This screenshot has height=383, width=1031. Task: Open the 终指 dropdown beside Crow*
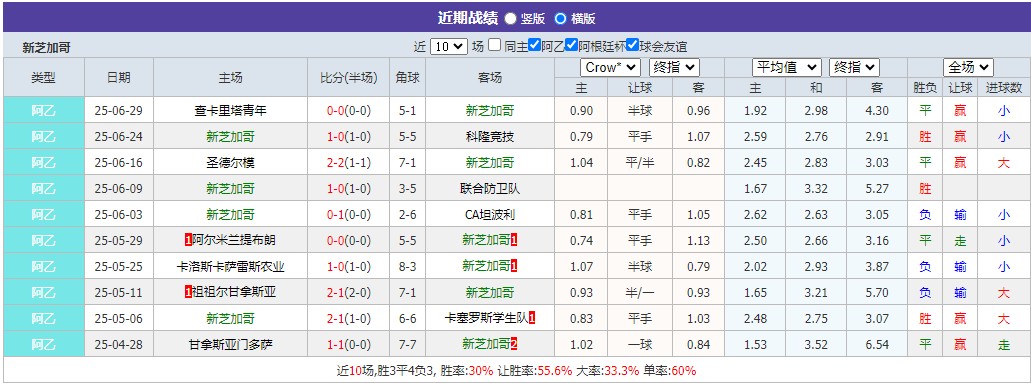tap(674, 68)
